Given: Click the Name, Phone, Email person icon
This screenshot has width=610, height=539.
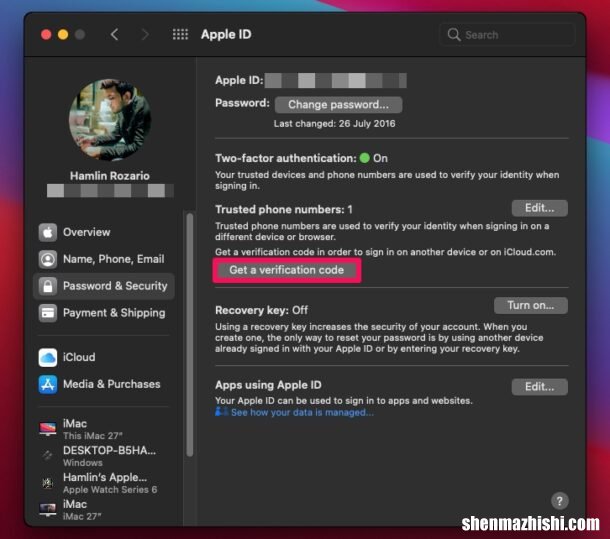Looking at the screenshot, I should coord(48,259).
